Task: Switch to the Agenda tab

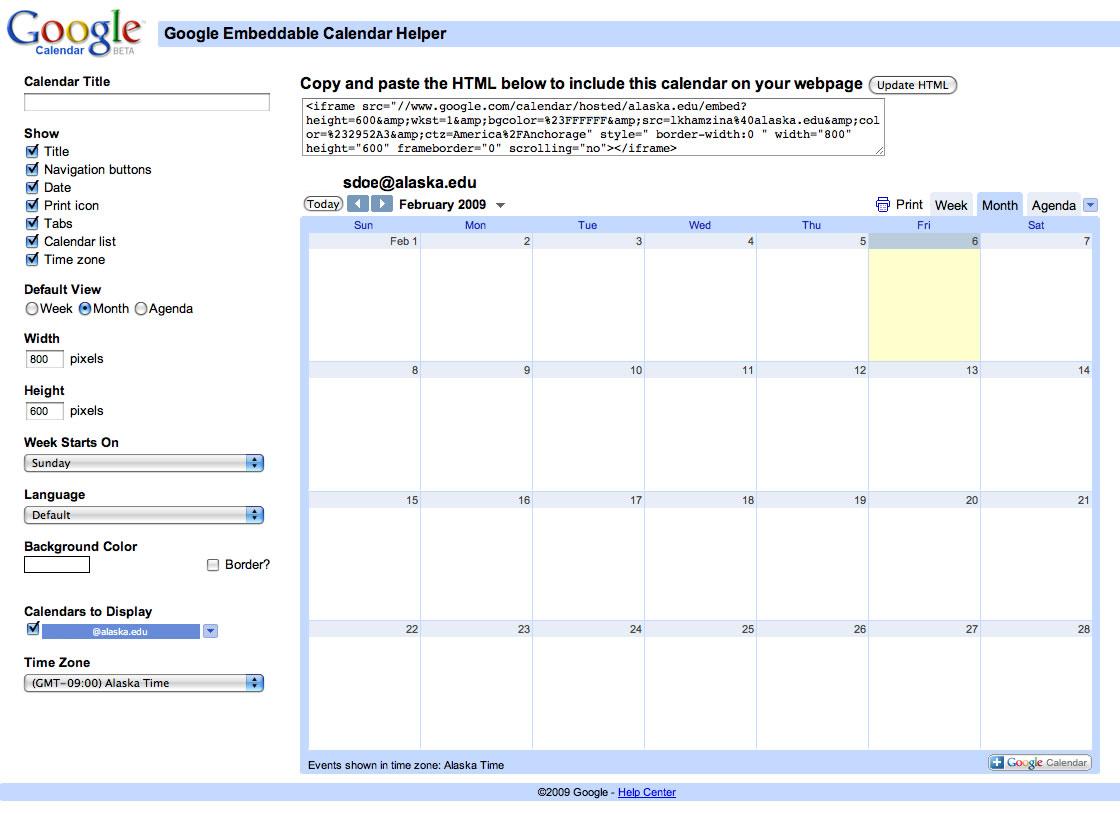Action: (1054, 206)
